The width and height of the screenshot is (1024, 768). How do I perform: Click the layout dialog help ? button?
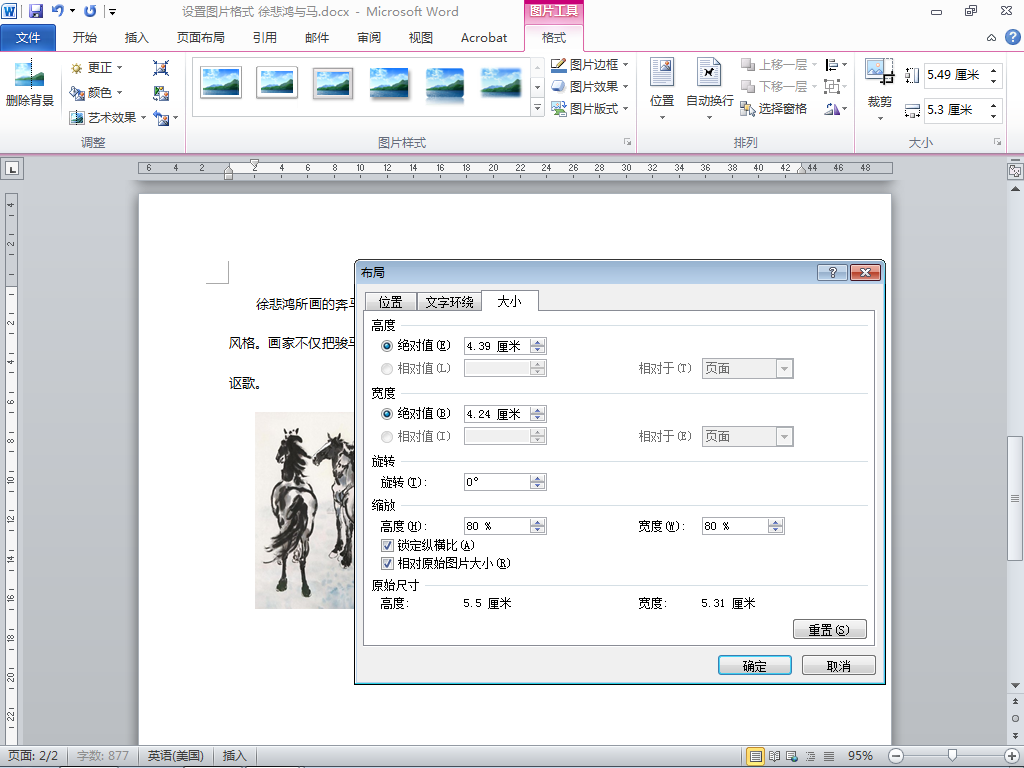(833, 273)
